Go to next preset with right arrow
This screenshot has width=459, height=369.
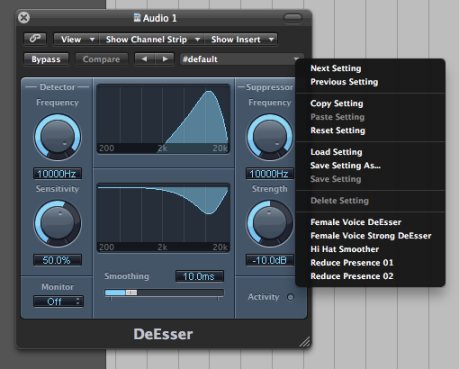coord(164,59)
